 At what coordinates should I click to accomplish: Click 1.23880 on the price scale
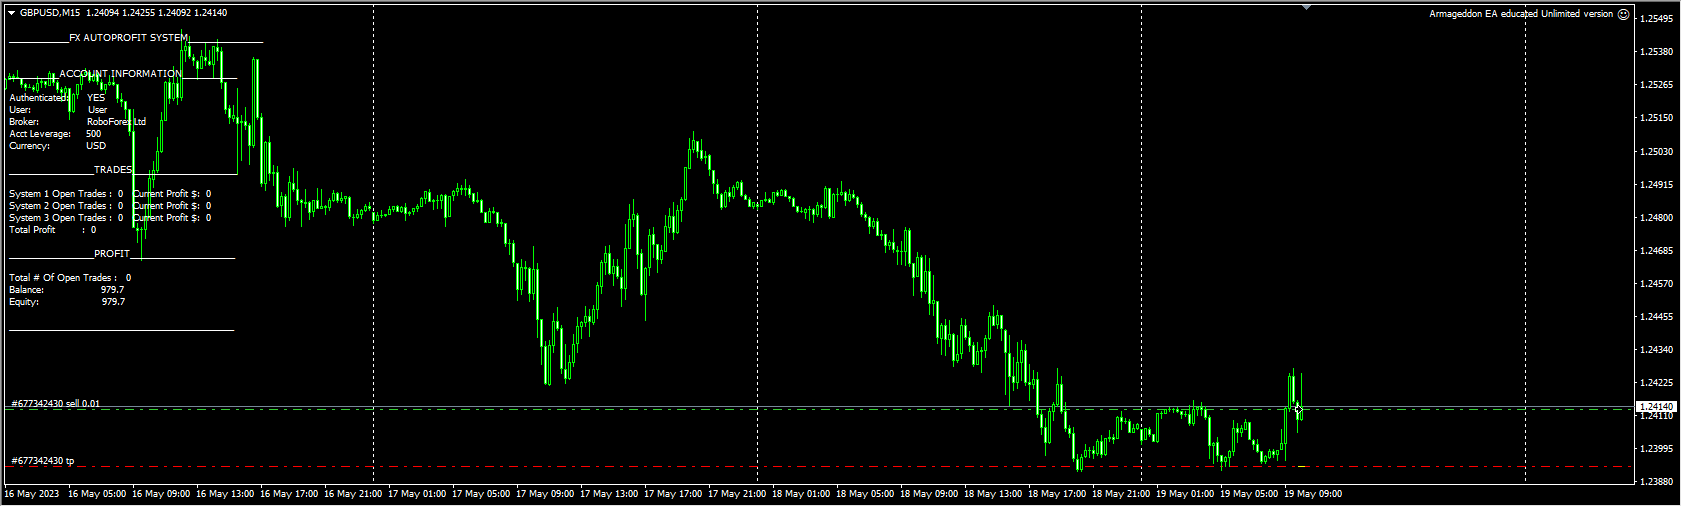point(1657,482)
